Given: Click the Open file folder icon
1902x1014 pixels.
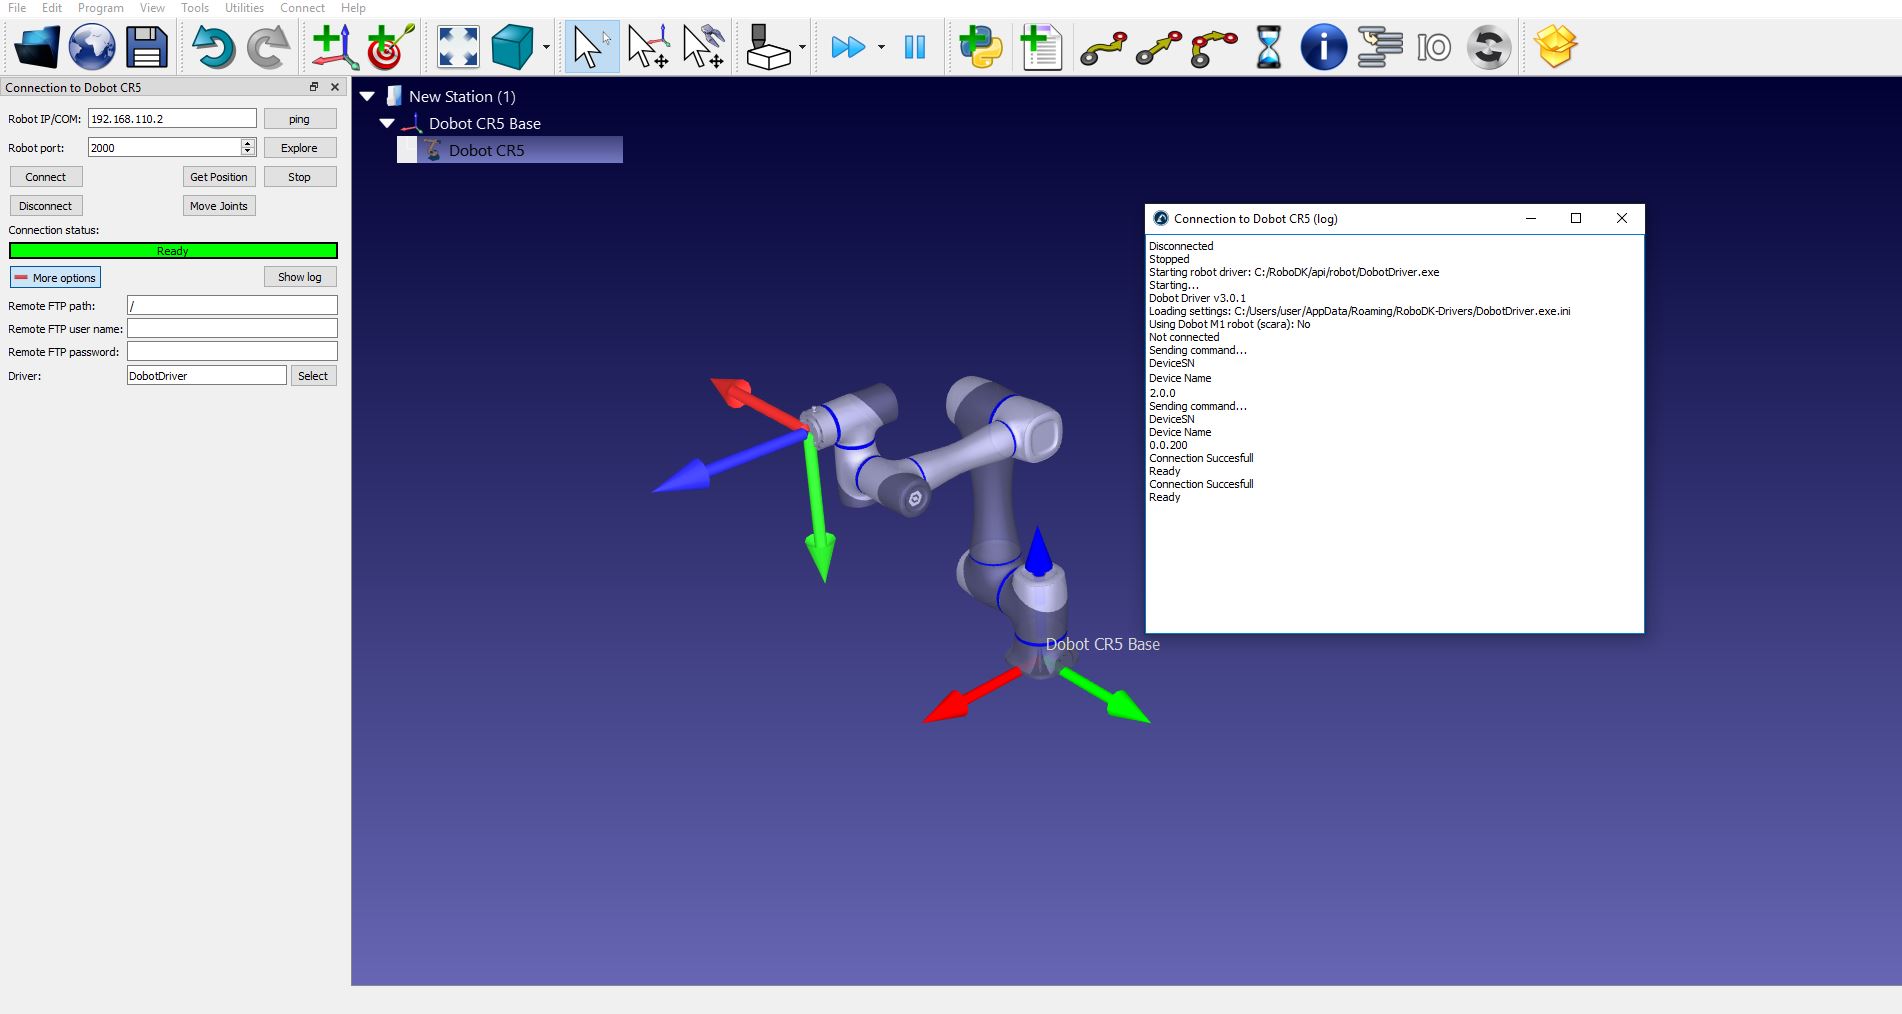Looking at the screenshot, I should 37,47.
